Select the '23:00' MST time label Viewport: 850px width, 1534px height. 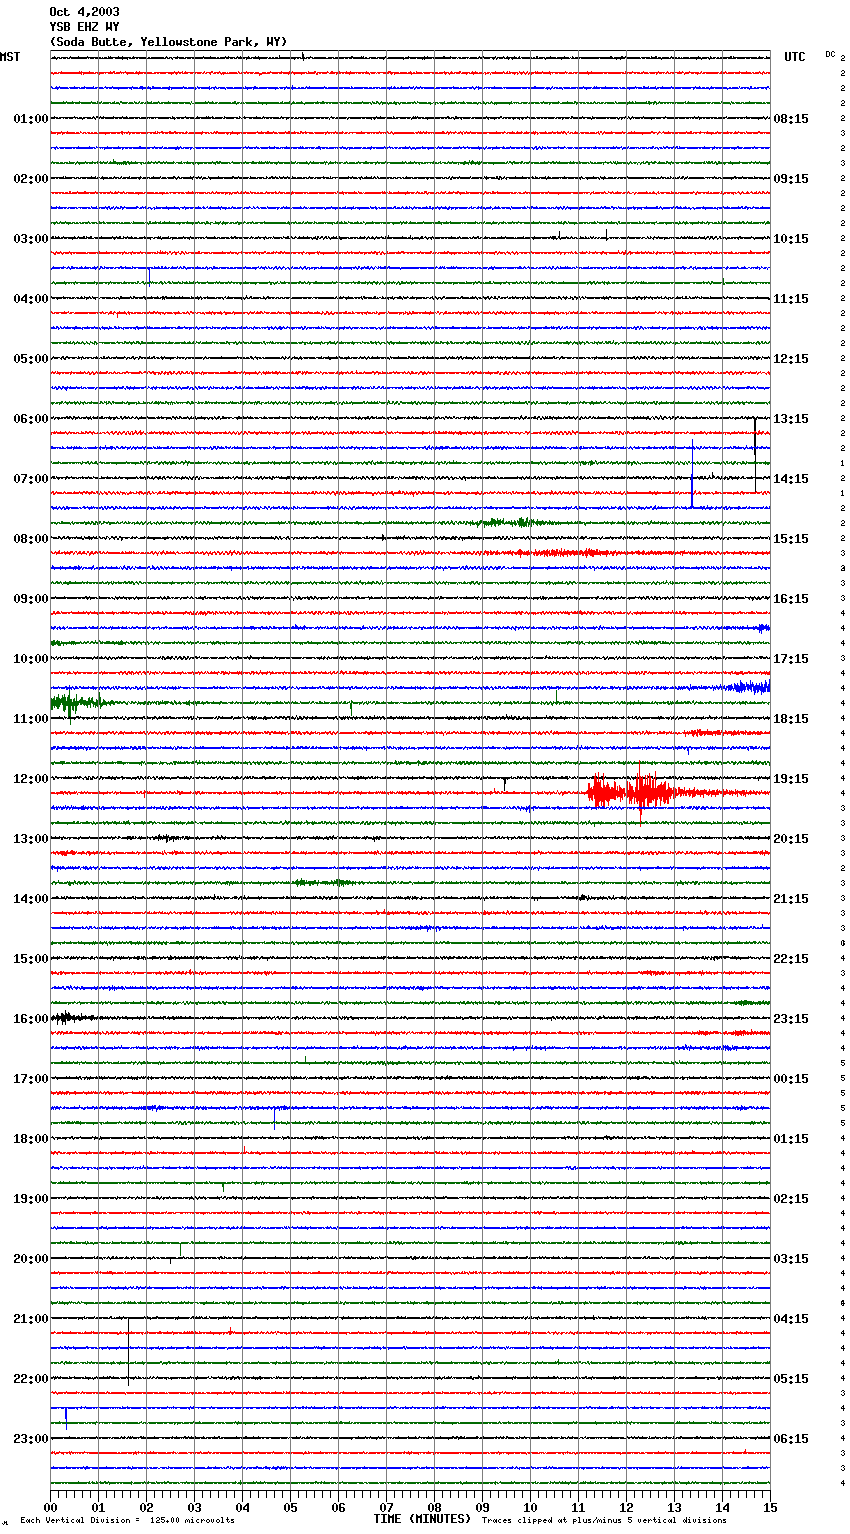(31, 1439)
